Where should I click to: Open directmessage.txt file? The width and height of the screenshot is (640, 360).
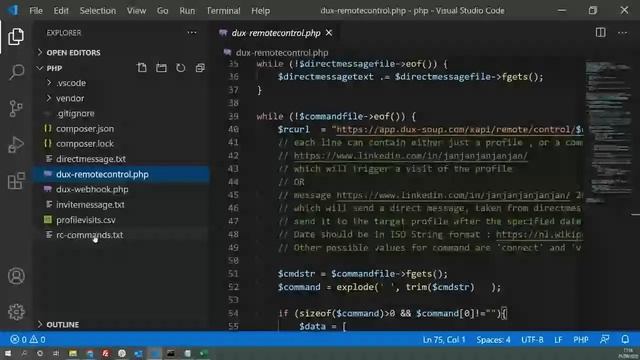pyautogui.click(x=91, y=159)
